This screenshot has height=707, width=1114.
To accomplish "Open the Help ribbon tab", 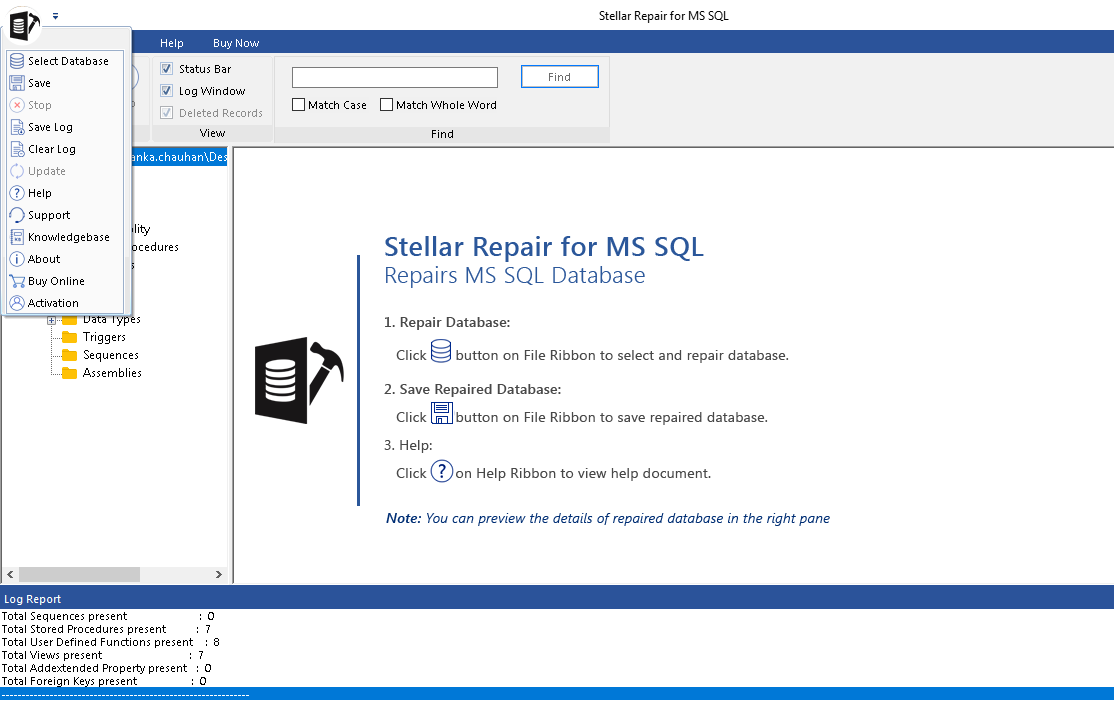I will click(171, 43).
